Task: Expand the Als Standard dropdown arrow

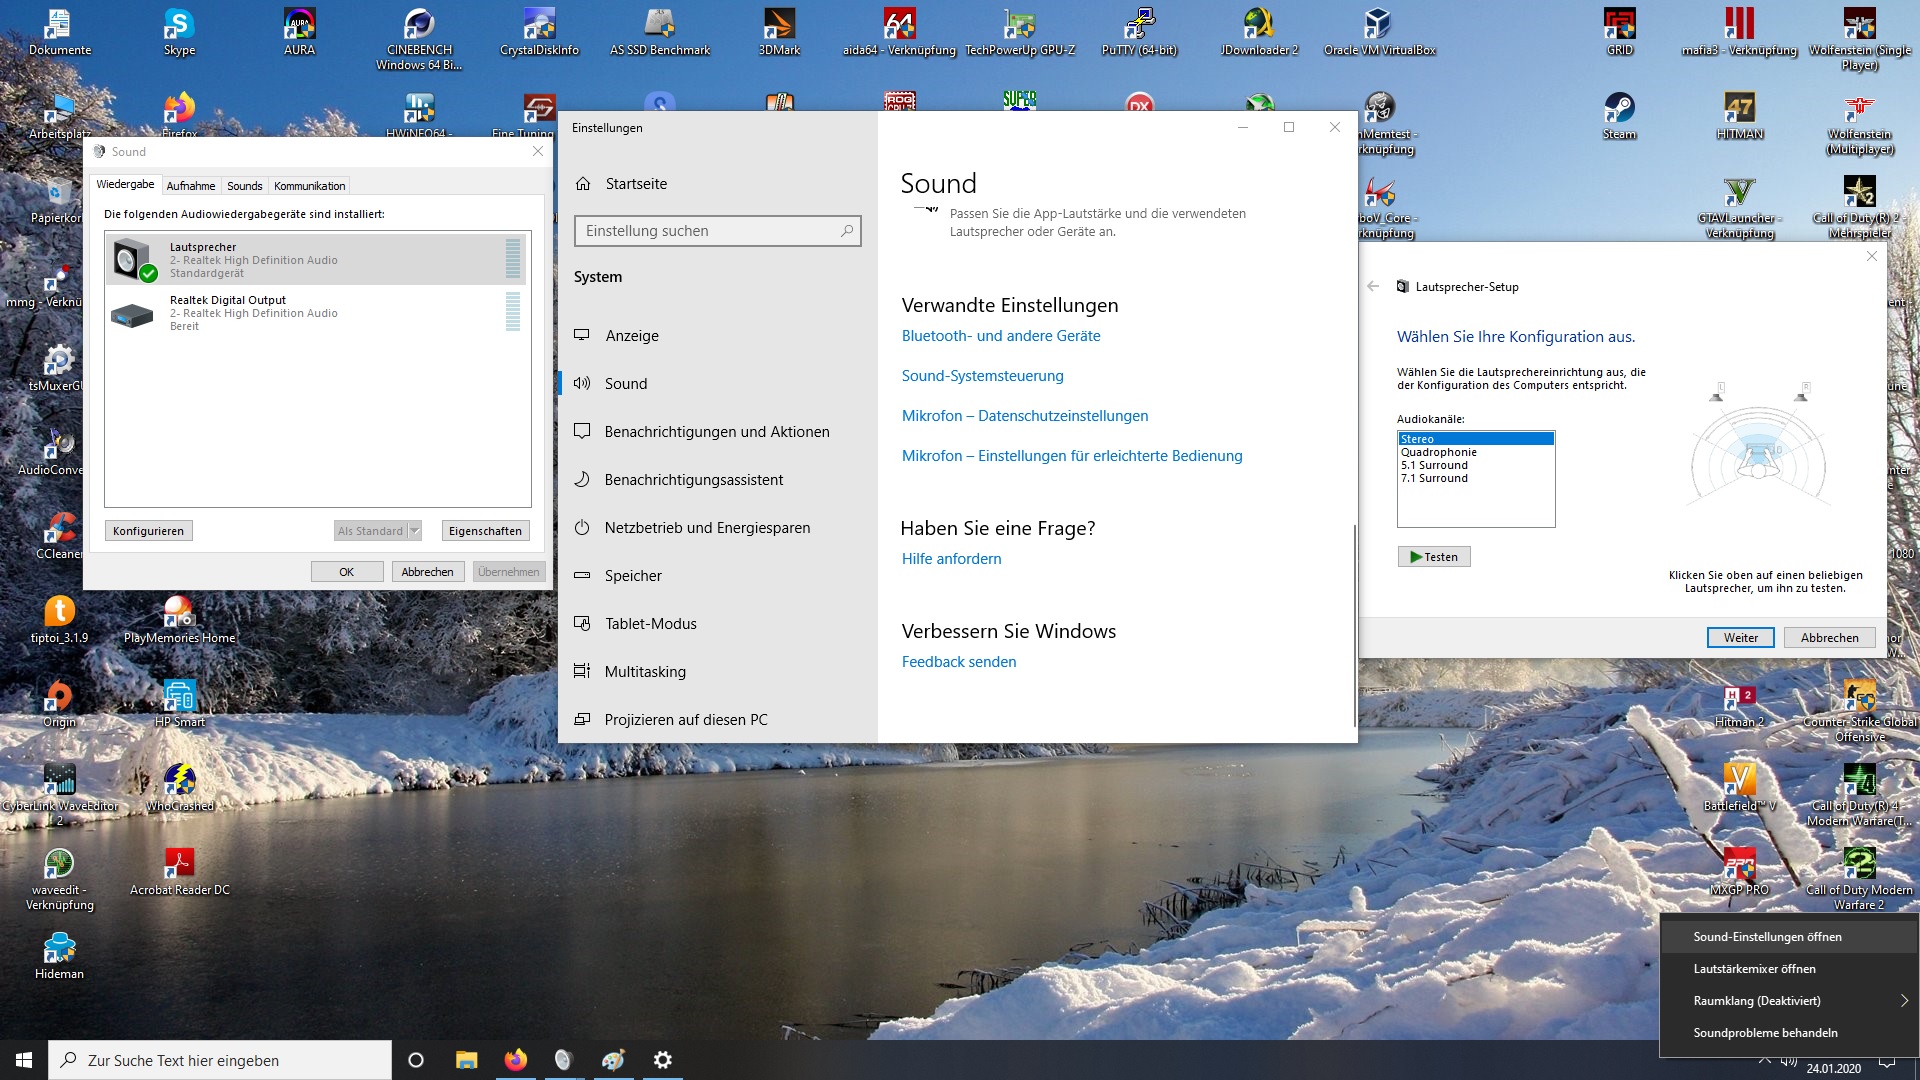Action: 415,531
